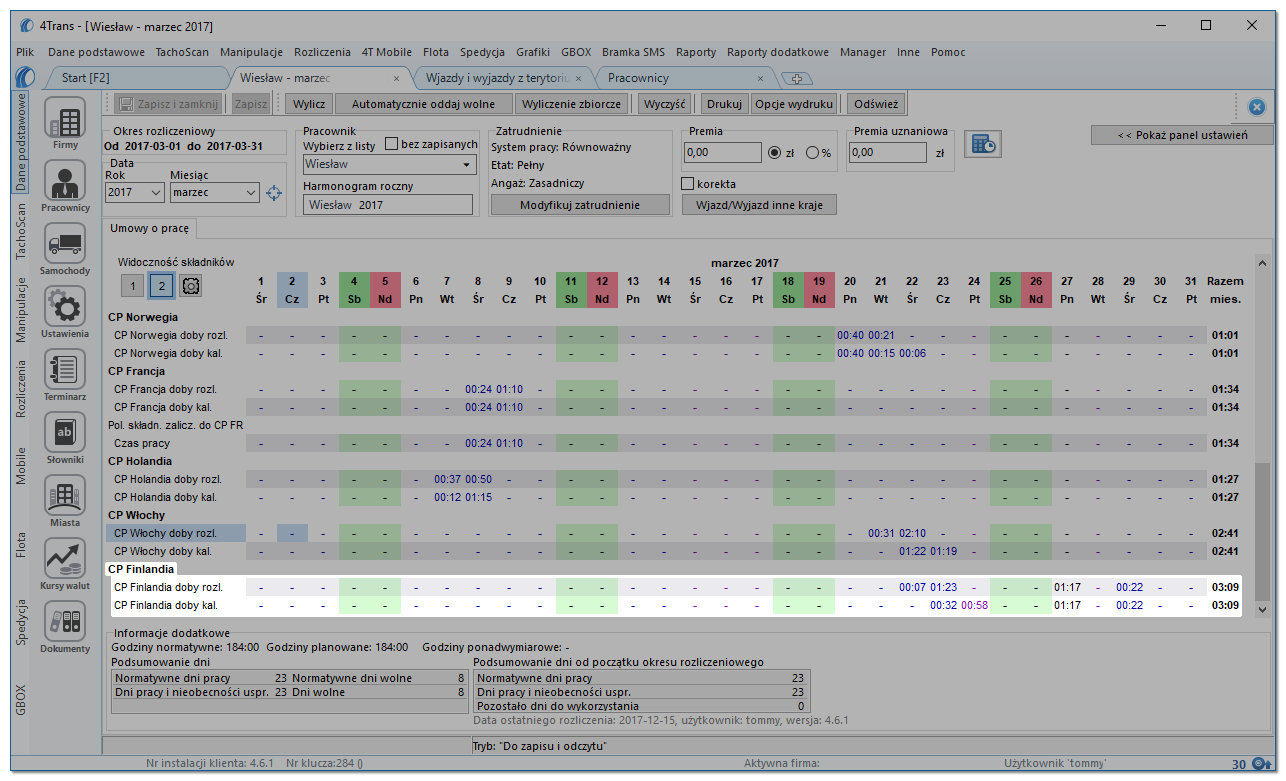Open the Rok year dropdown

click(156, 192)
